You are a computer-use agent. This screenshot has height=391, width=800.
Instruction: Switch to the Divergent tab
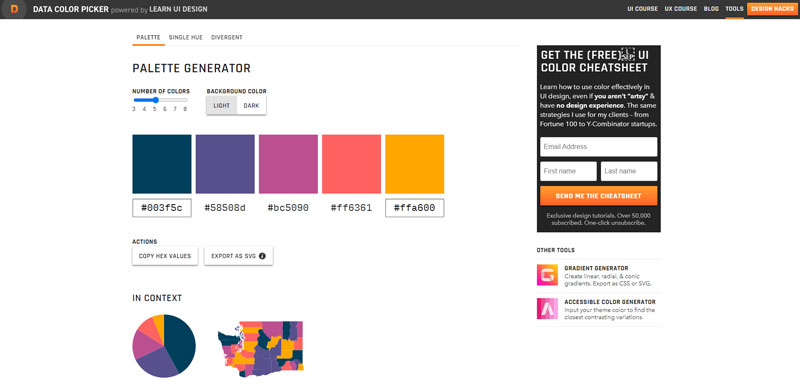coord(227,37)
